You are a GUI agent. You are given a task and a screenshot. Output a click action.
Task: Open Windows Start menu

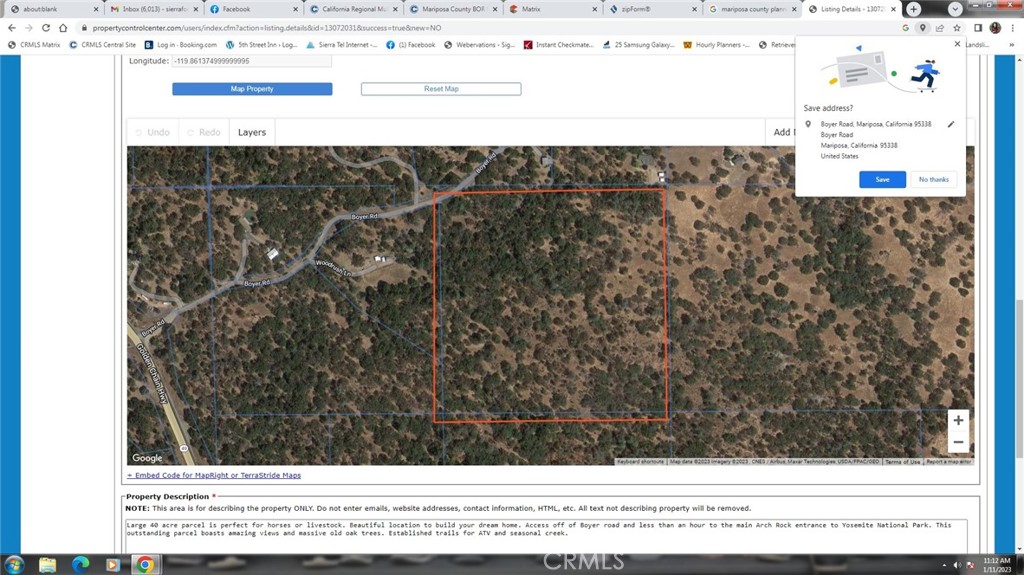[x=14, y=565]
